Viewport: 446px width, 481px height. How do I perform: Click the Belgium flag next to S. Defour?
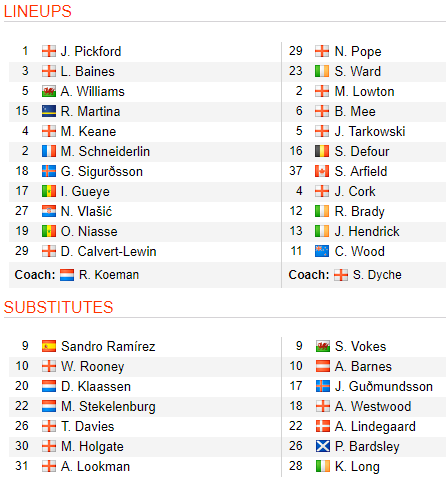click(322, 151)
